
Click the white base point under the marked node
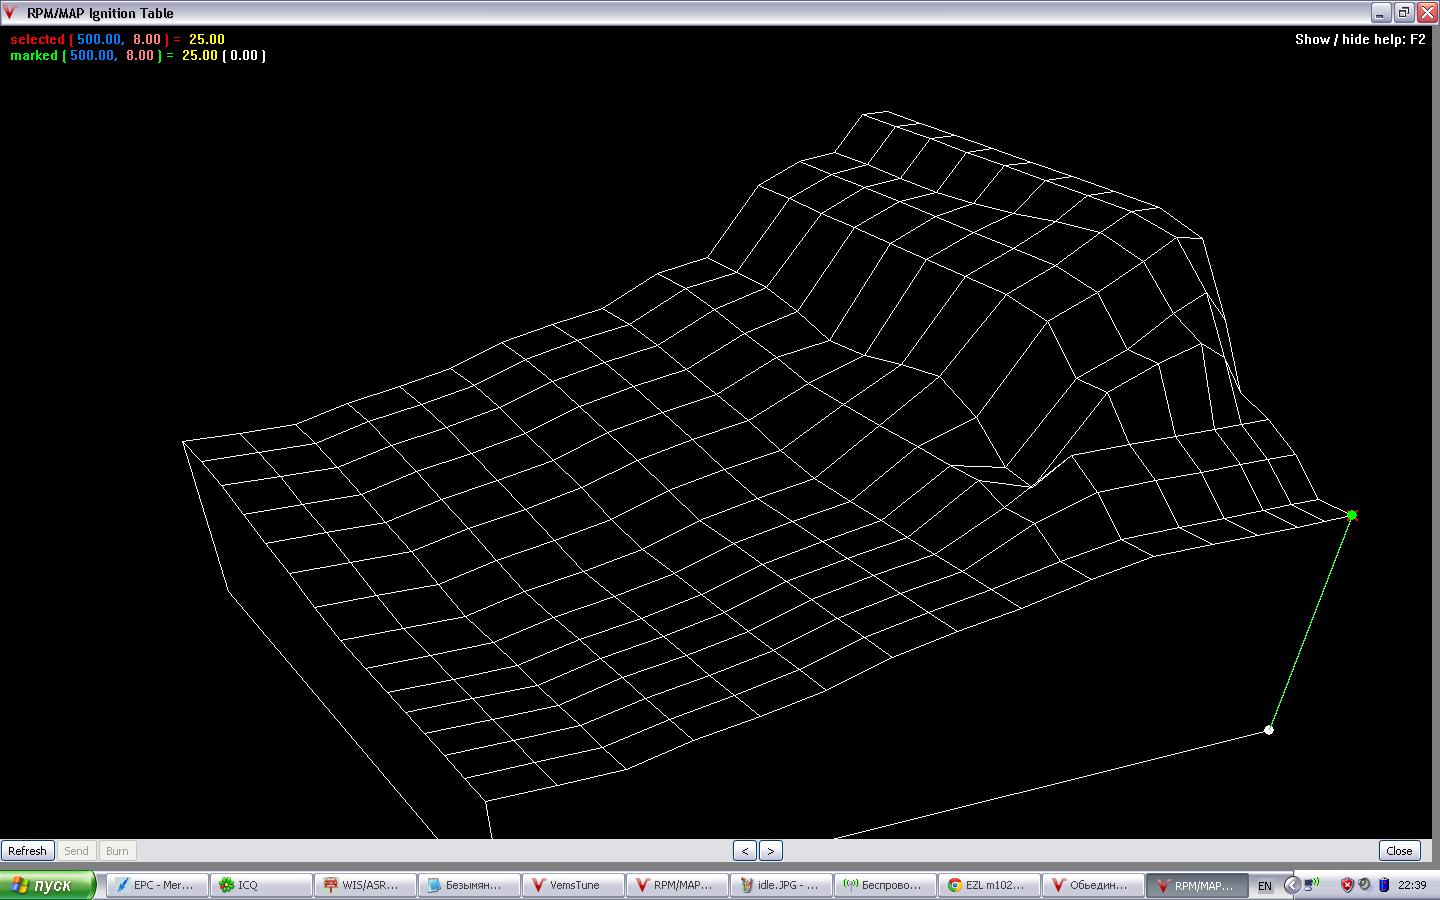1269,729
